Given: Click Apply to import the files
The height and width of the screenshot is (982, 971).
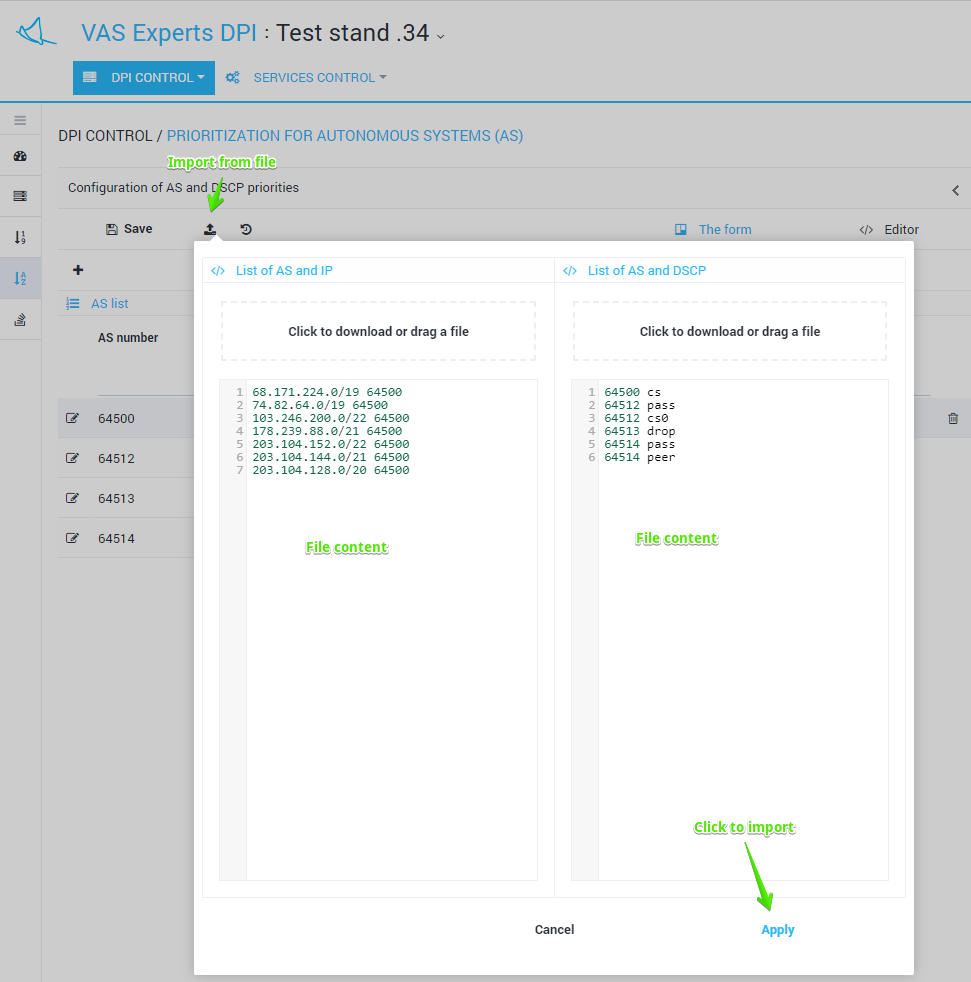Looking at the screenshot, I should [777, 930].
